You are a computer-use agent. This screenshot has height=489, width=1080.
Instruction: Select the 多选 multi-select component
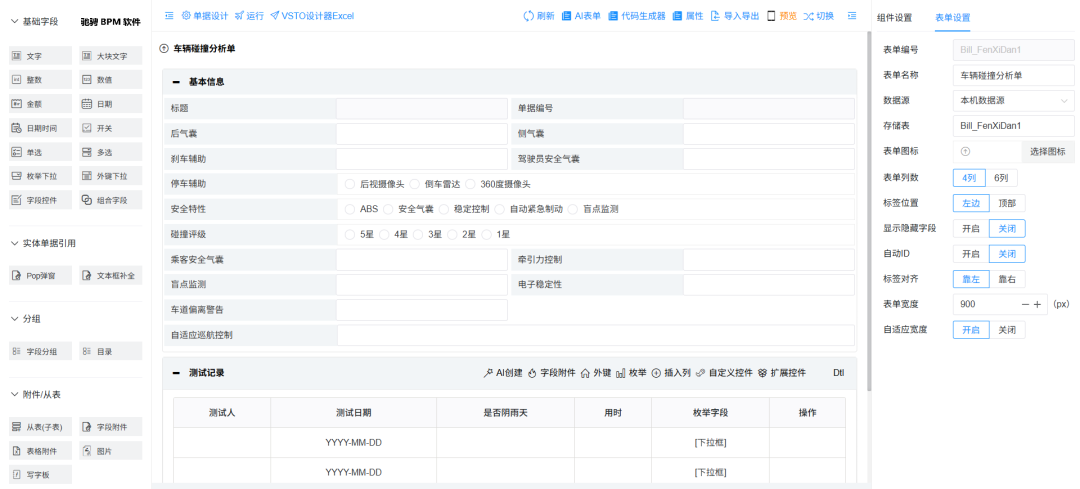(110, 152)
